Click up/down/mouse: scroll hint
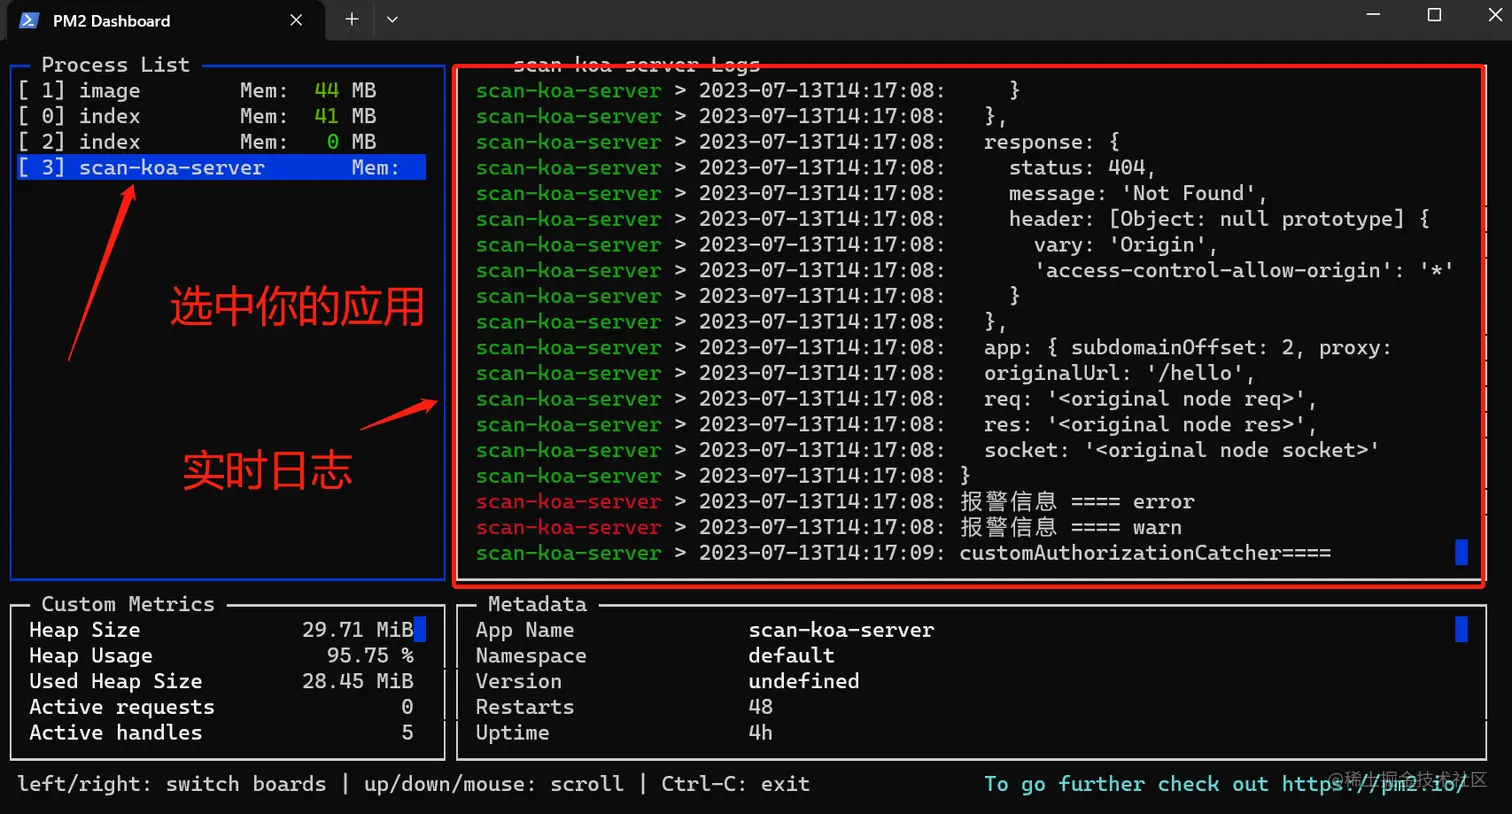This screenshot has width=1512, height=814. click(494, 784)
